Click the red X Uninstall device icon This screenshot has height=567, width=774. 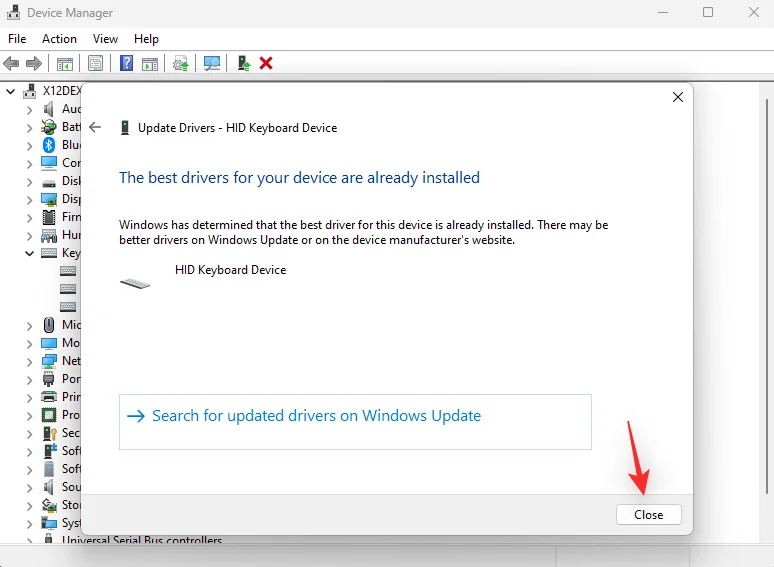(266, 63)
